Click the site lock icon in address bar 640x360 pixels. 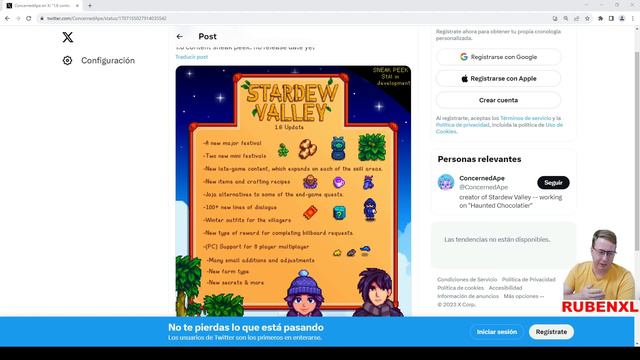click(x=42, y=18)
